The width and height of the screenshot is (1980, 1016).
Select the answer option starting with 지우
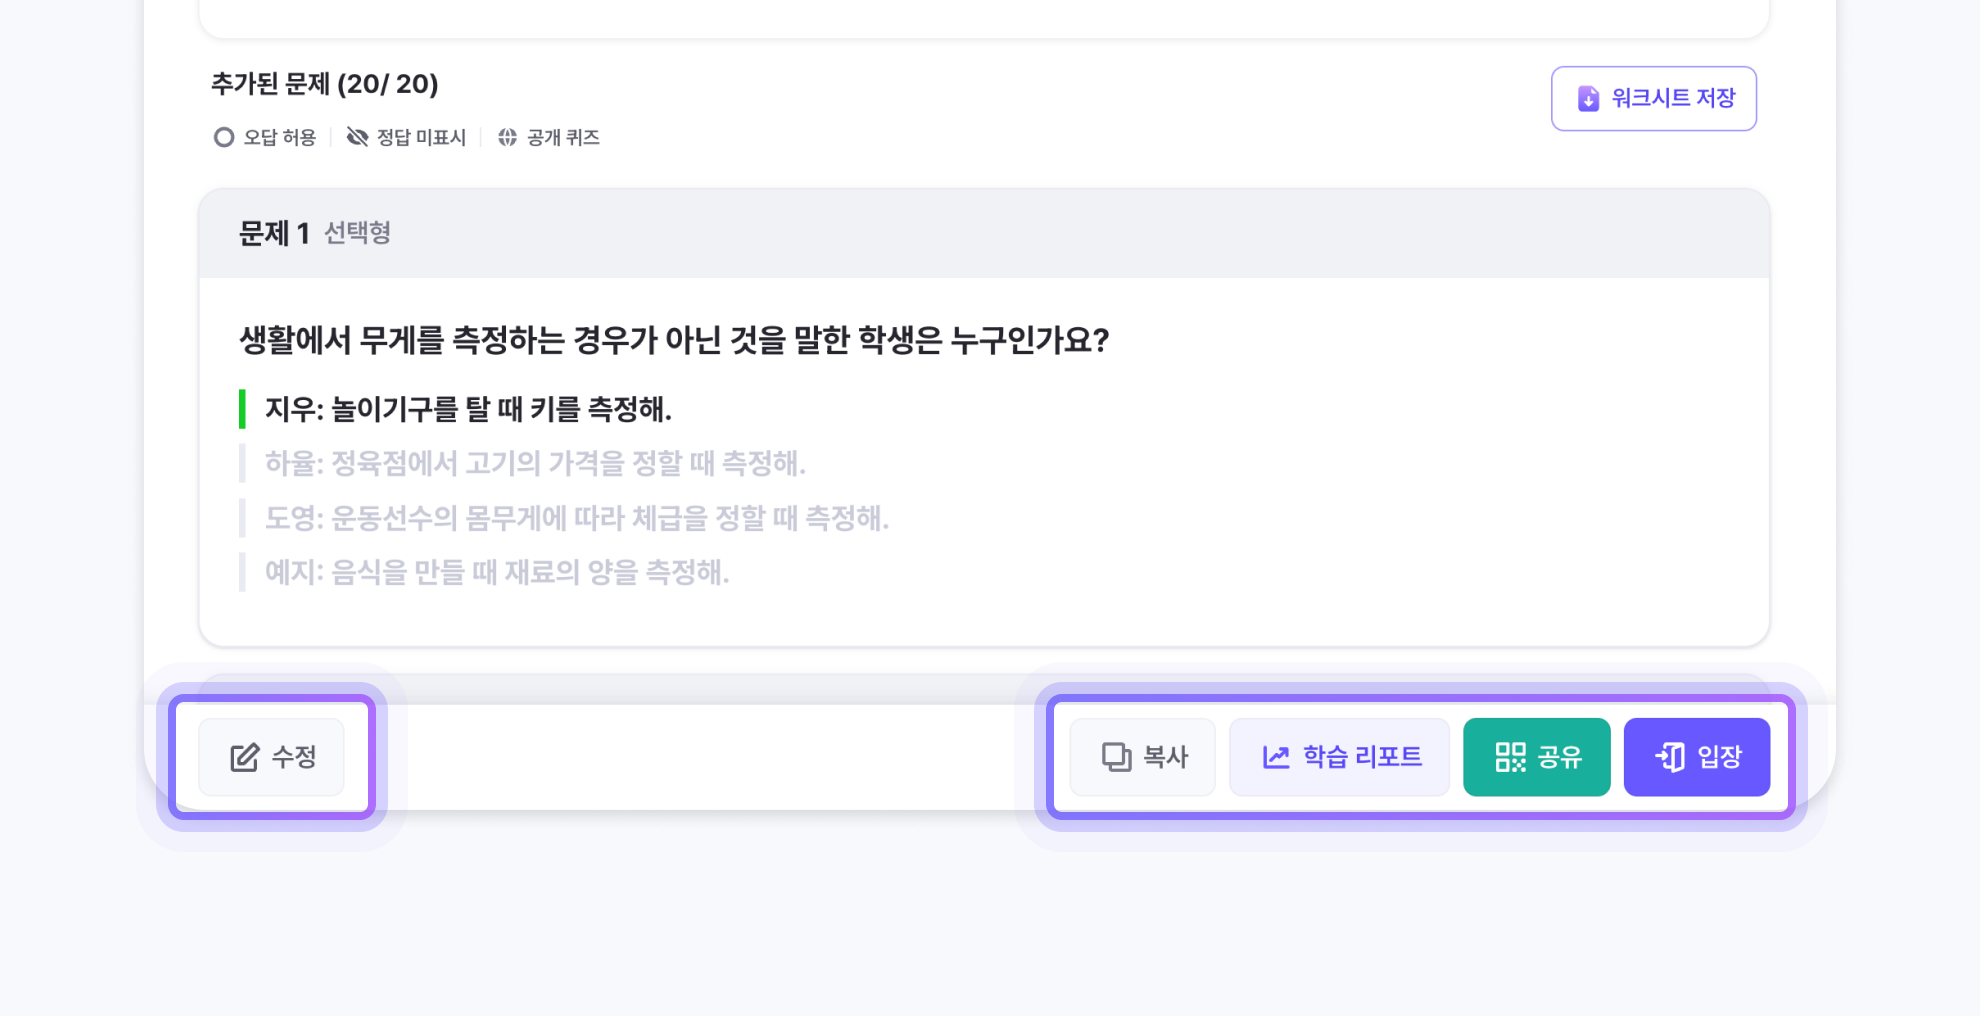tap(468, 409)
